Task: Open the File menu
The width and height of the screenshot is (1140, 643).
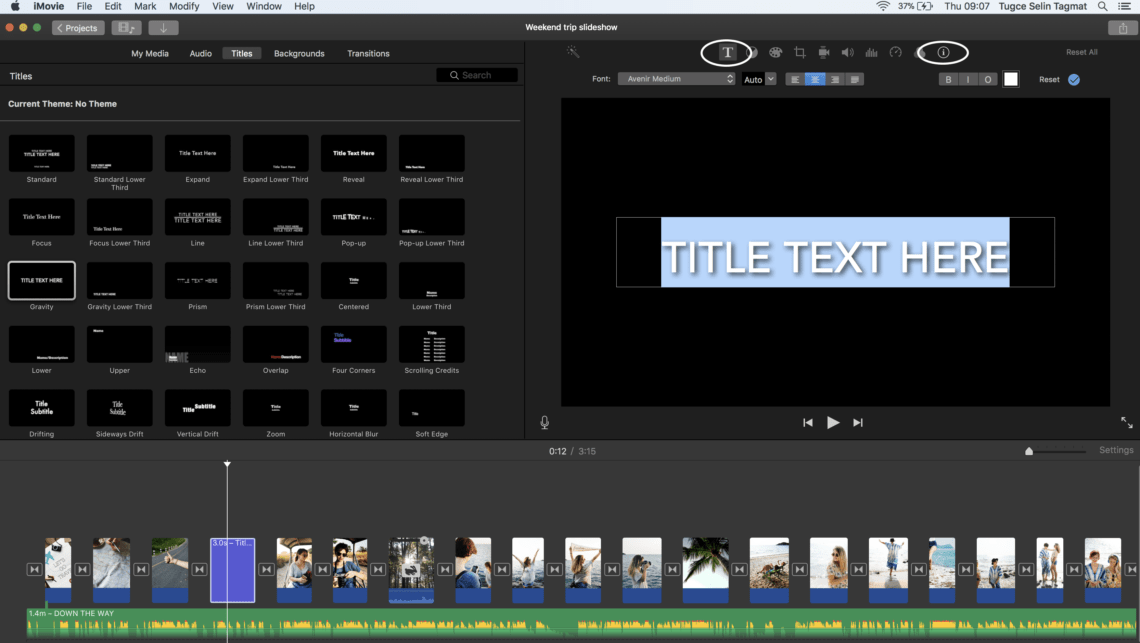Action: click(84, 7)
